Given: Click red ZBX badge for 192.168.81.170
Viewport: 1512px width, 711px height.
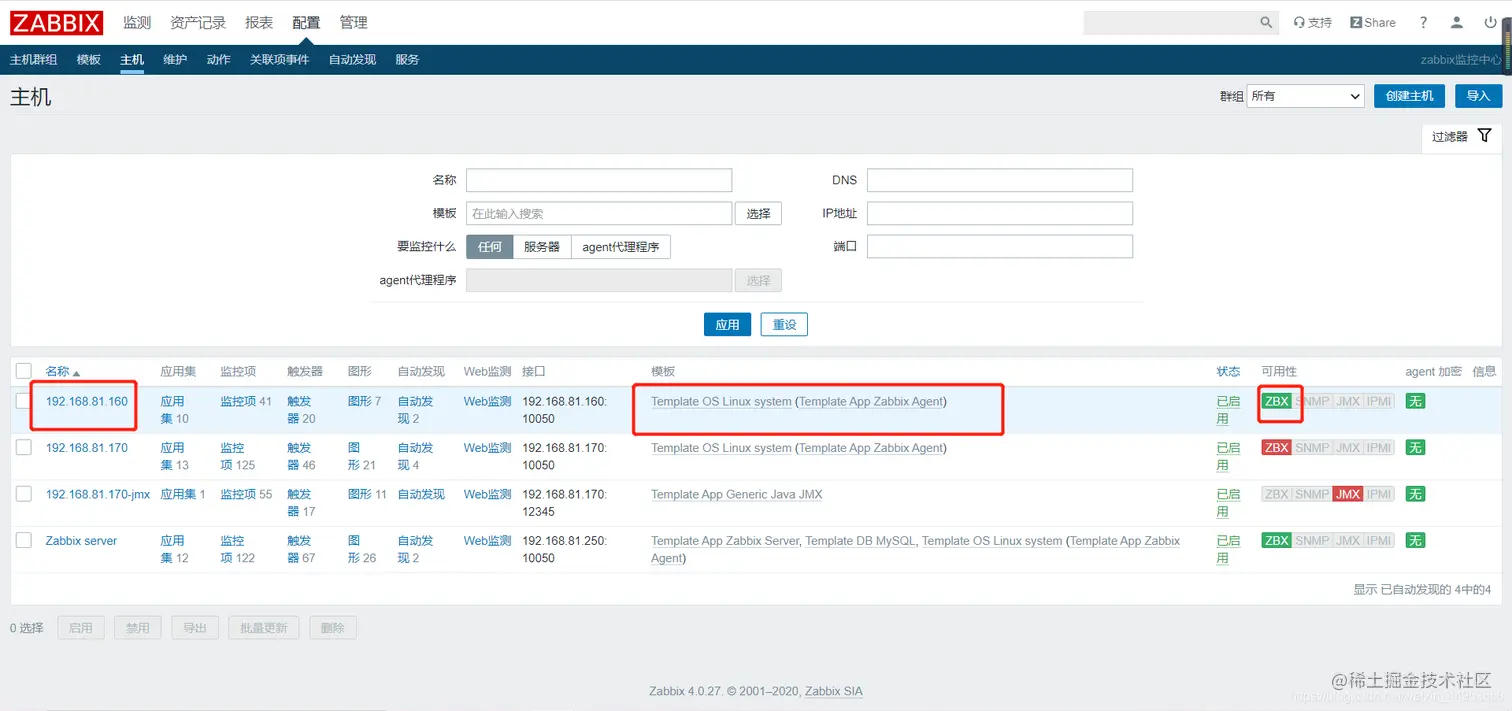Looking at the screenshot, I should click(1276, 447).
